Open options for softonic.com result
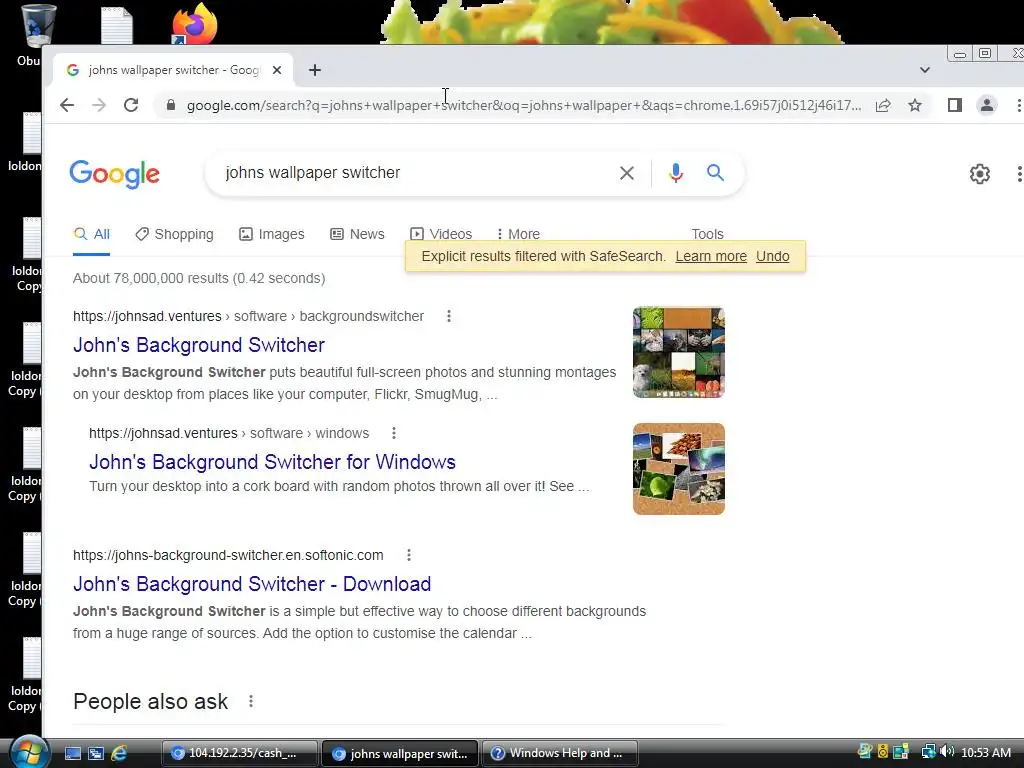This screenshot has width=1024, height=768. 409,555
